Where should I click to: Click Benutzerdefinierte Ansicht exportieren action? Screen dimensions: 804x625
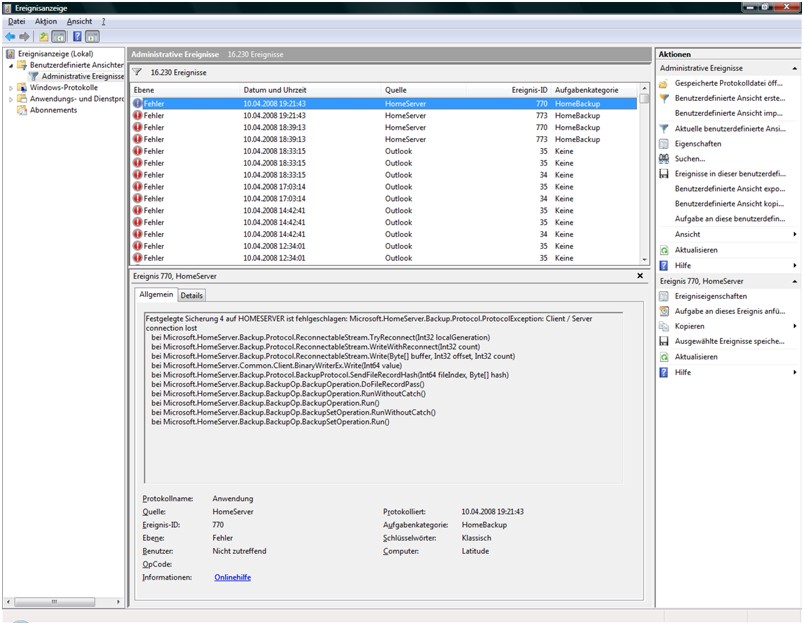pos(730,189)
